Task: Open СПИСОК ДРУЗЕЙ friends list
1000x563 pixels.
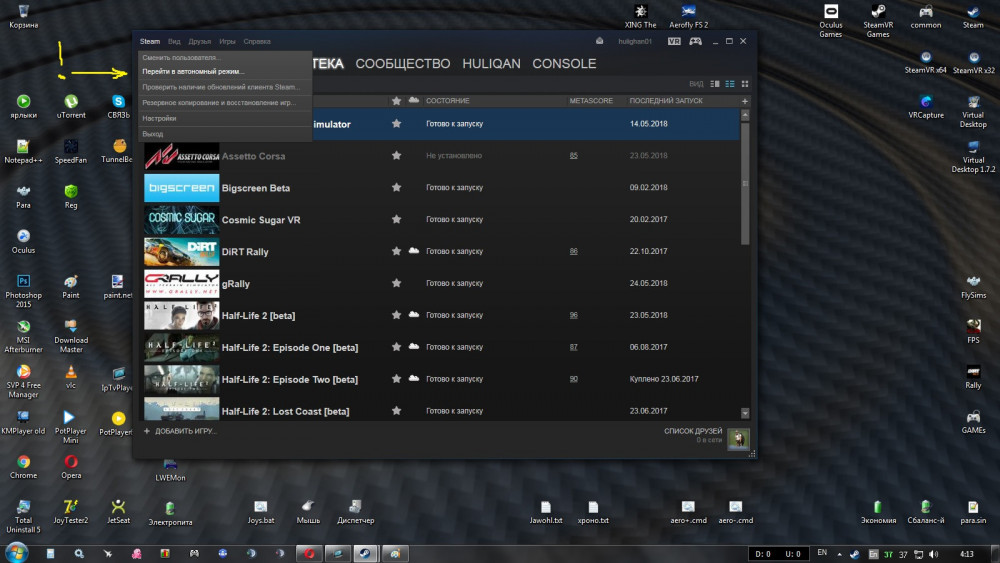Action: click(693, 431)
